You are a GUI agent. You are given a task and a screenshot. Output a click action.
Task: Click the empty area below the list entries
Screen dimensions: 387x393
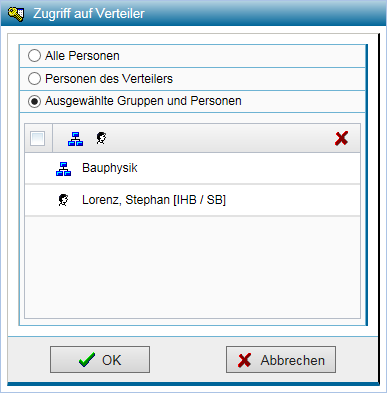click(192, 267)
